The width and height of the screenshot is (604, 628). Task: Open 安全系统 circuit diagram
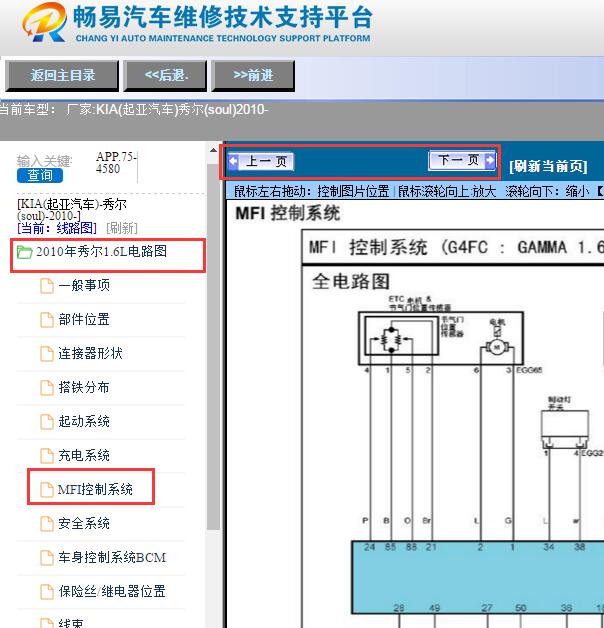tap(84, 523)
